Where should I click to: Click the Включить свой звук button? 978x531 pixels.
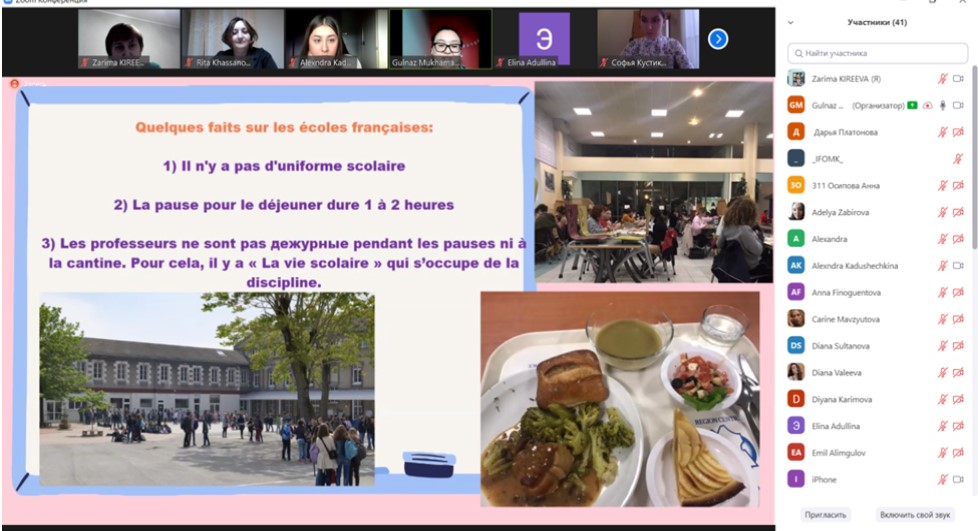[914, 514]
